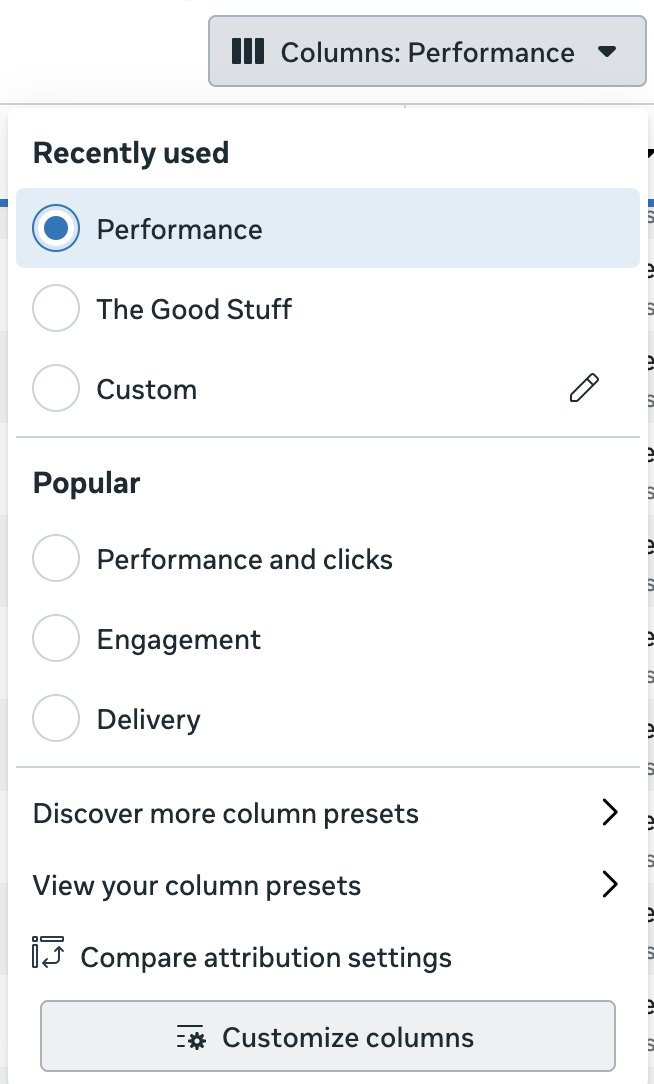The height and width of the screenshot is (1084, 654).
Task: Click the pencil edit icon beside Custom
Action: [584, 388]
